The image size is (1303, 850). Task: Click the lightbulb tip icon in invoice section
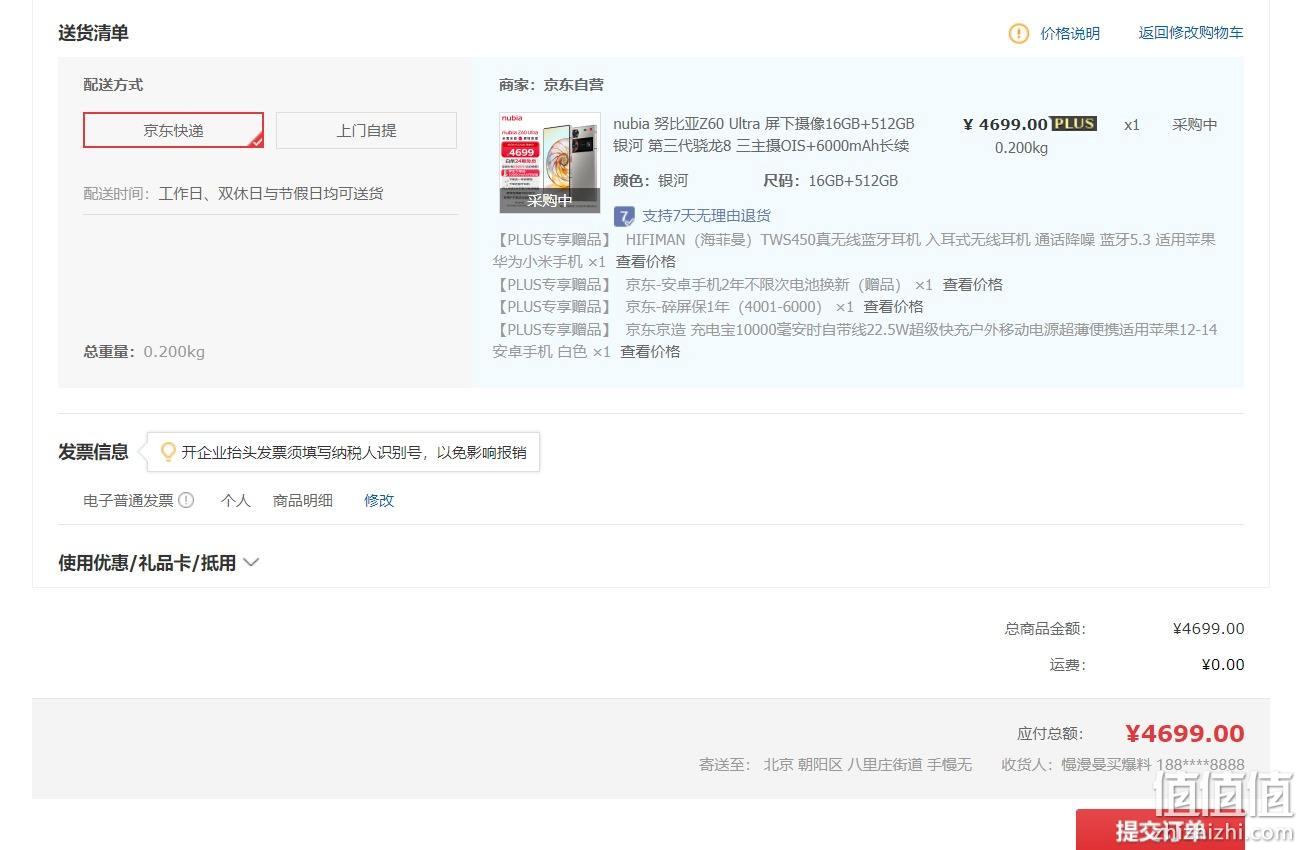click(168, 452)
